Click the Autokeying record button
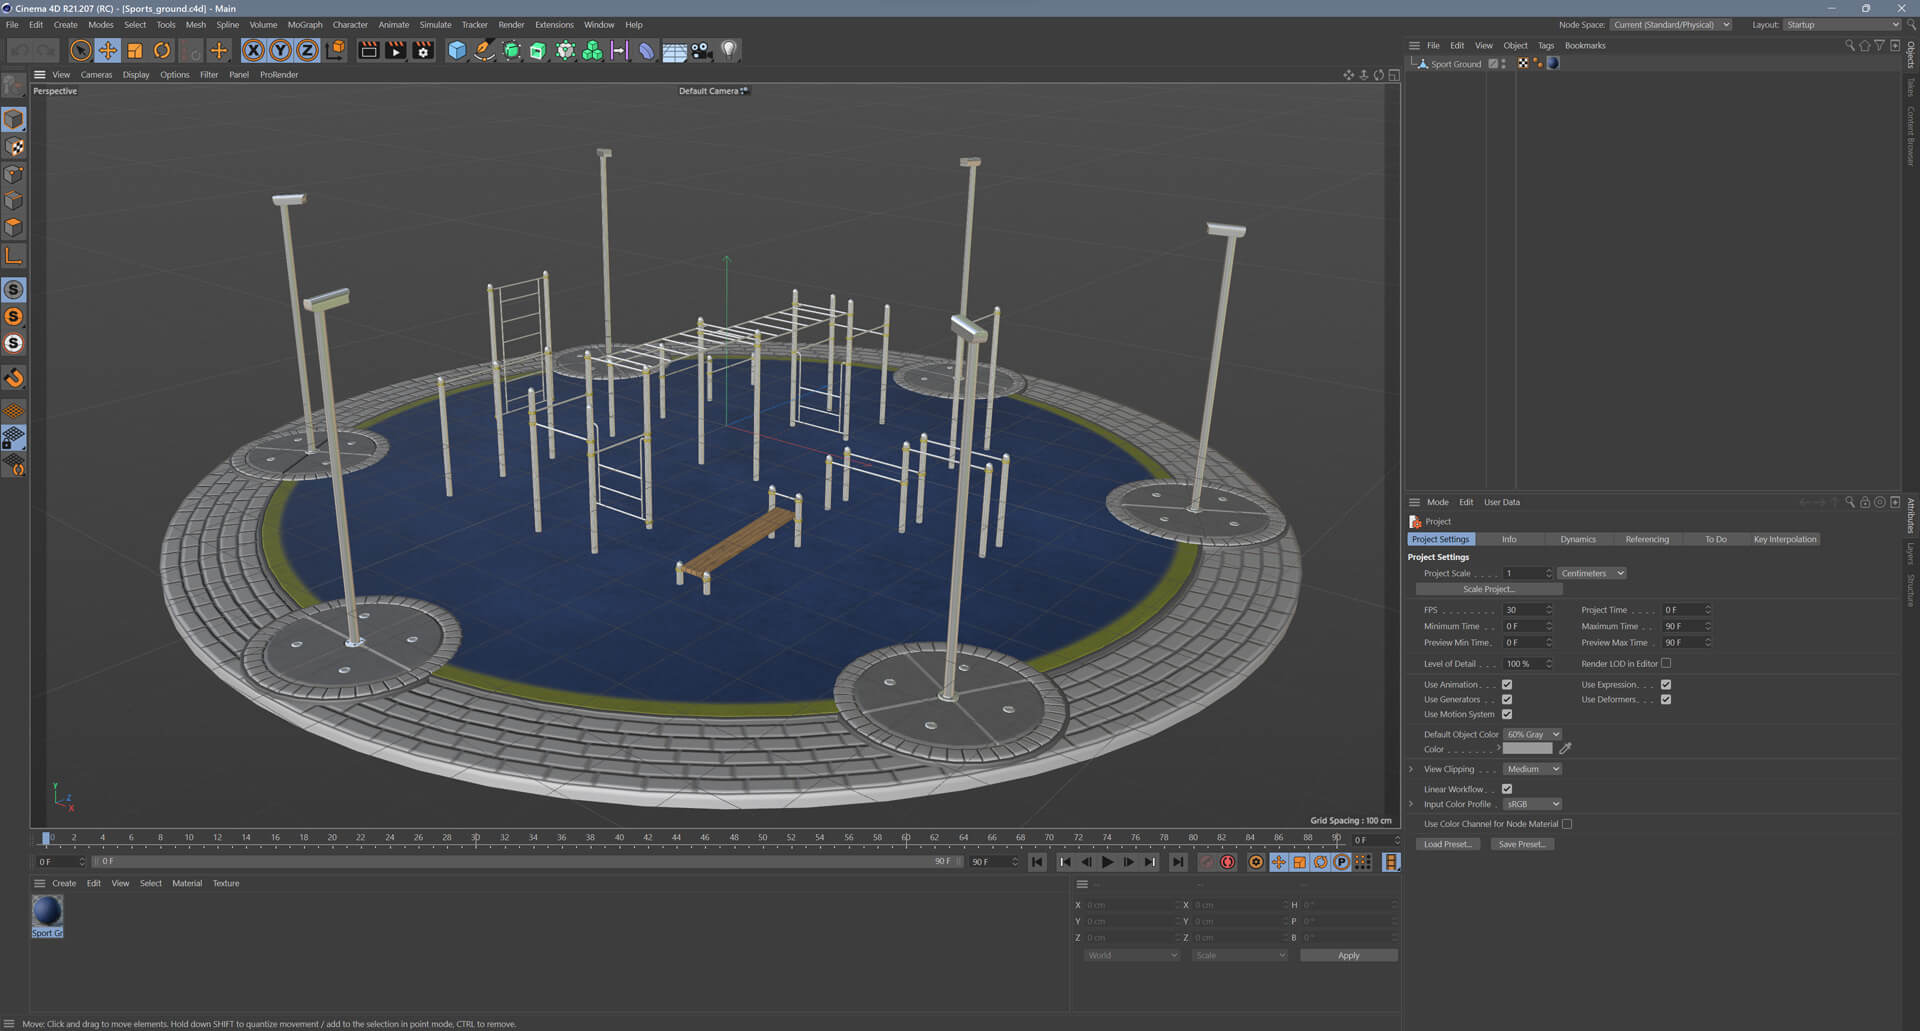The height and width of the screenshot is (1031, 1920). pos(1228,862)
